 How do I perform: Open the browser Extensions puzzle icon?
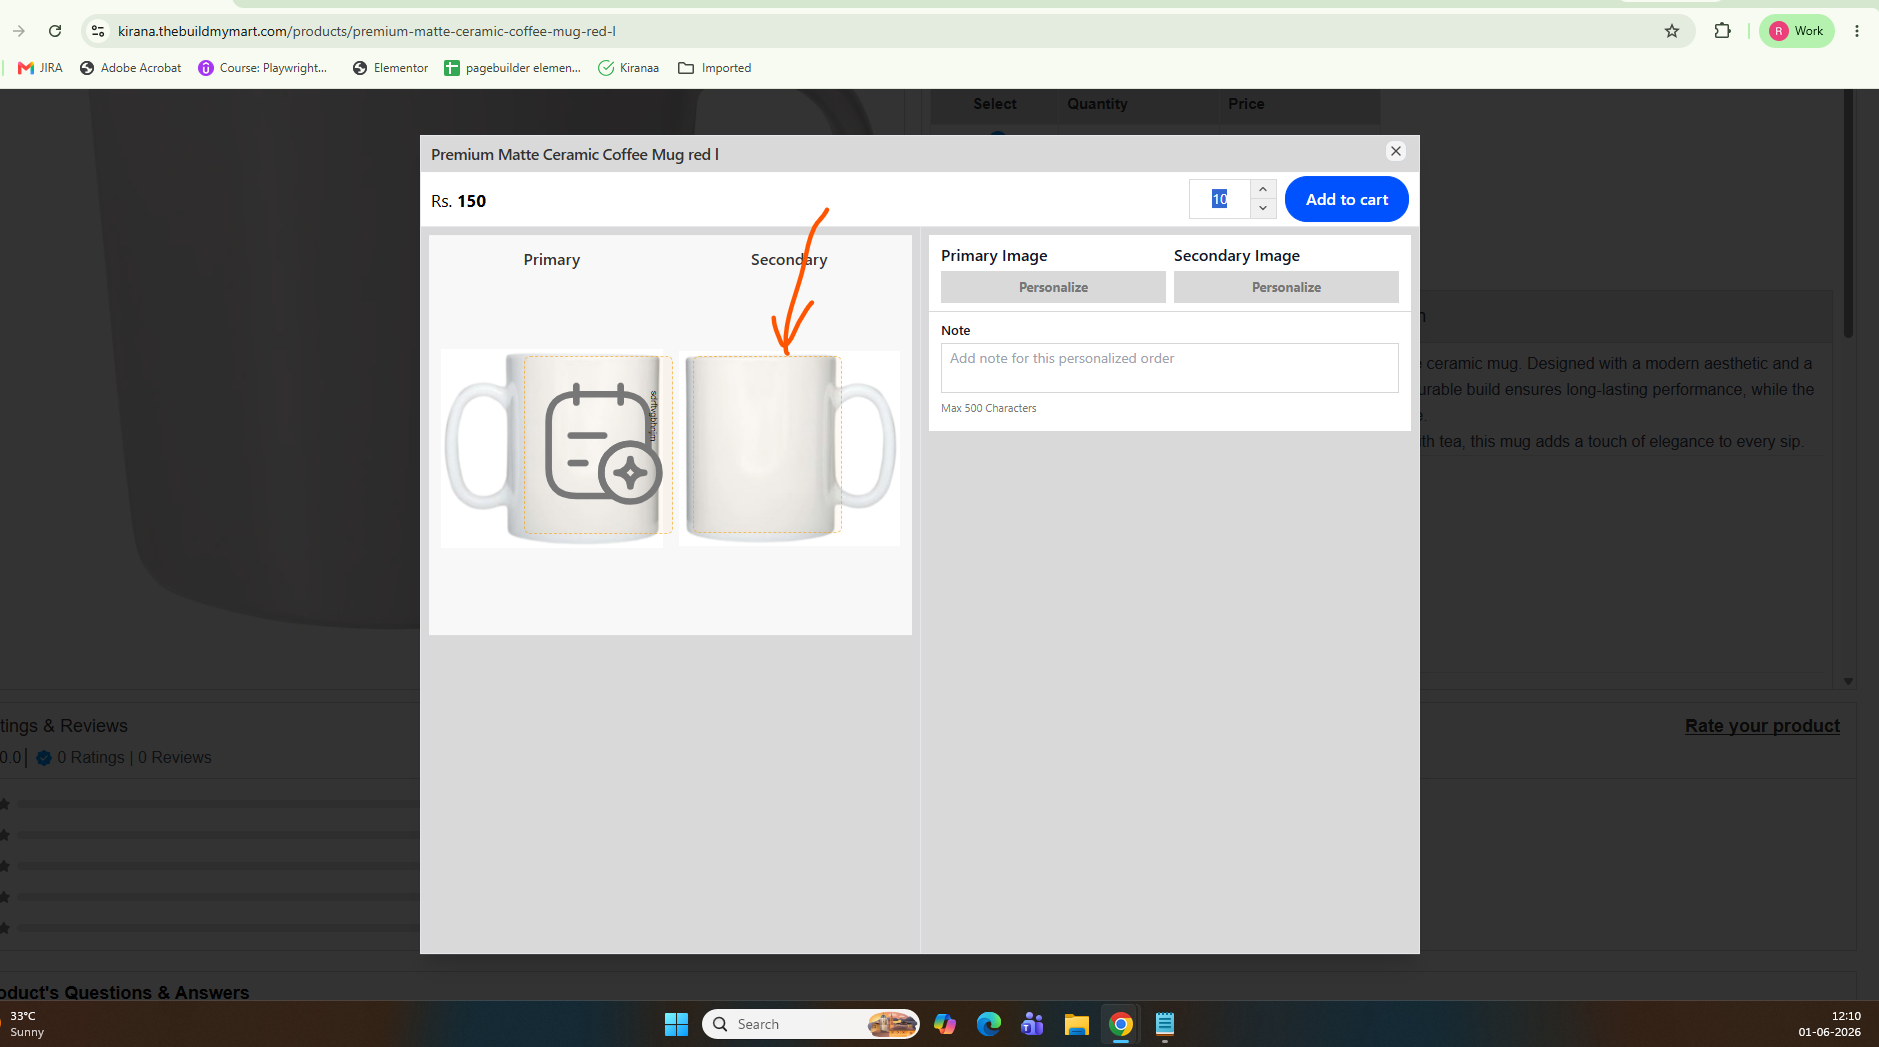pyautogui.click(x=1722, y=31)
